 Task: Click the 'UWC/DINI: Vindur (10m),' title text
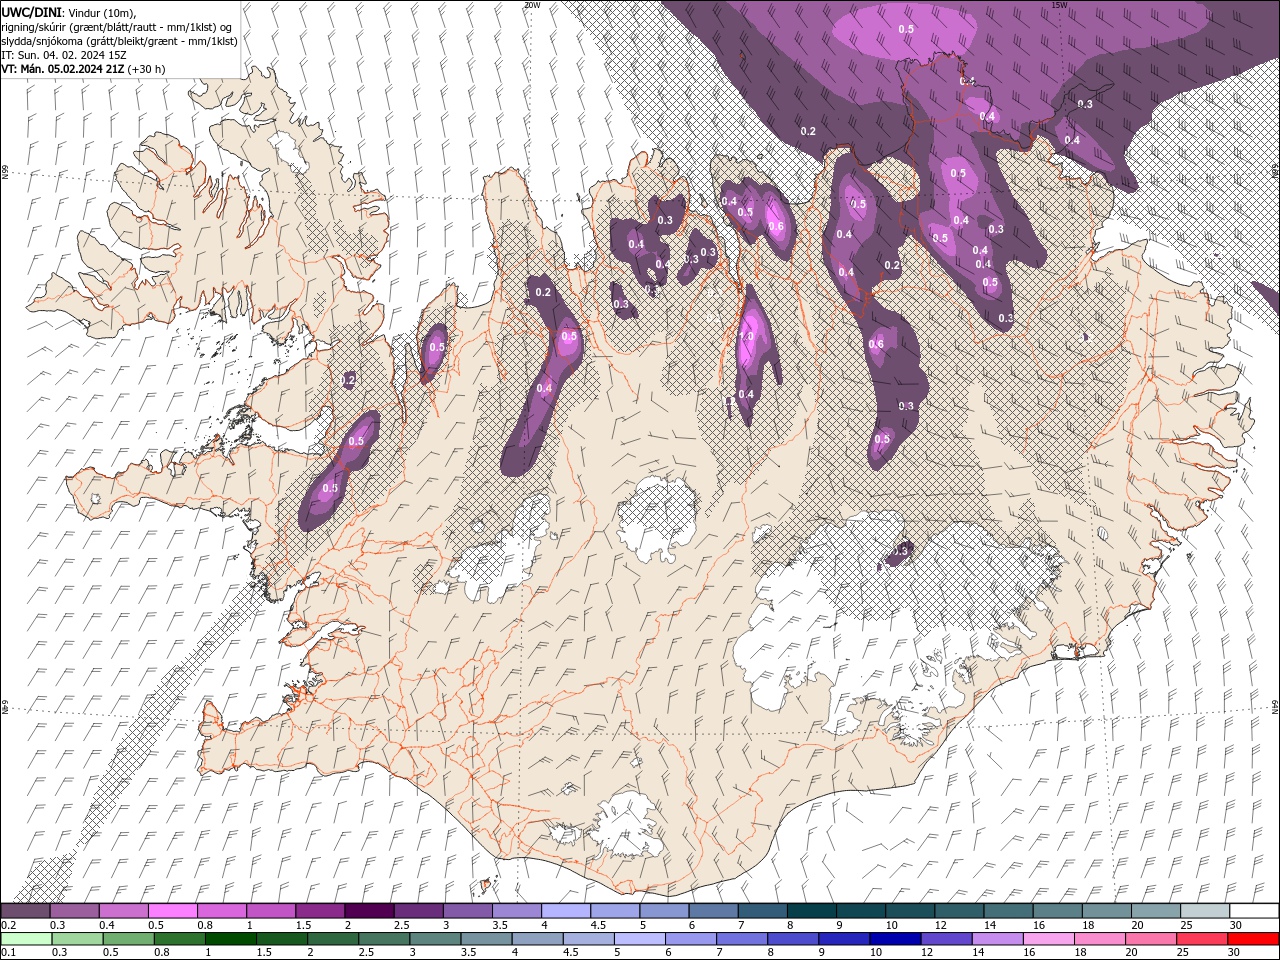pyautogui.click(x=68, y=12)
